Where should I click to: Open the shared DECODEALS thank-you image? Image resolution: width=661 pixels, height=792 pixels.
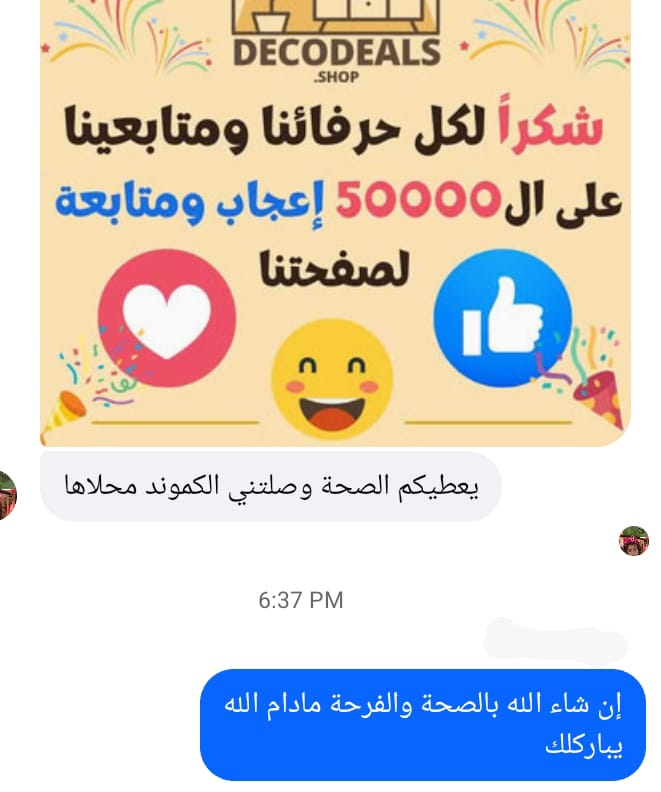335,223
